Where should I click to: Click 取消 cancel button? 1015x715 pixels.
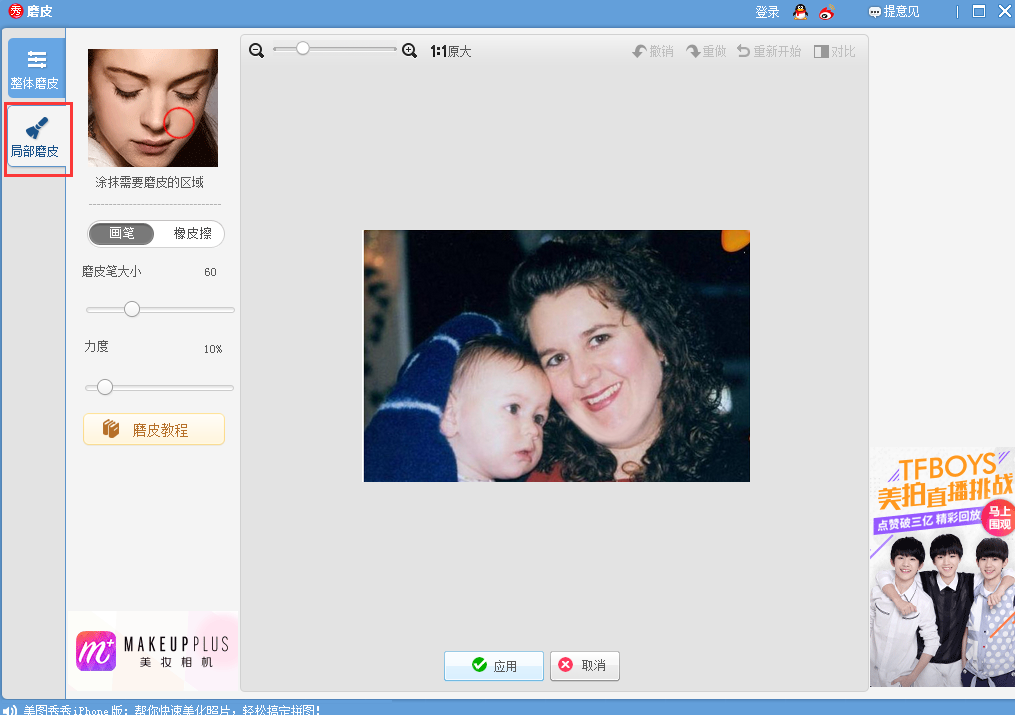click(x=585, y=666)
